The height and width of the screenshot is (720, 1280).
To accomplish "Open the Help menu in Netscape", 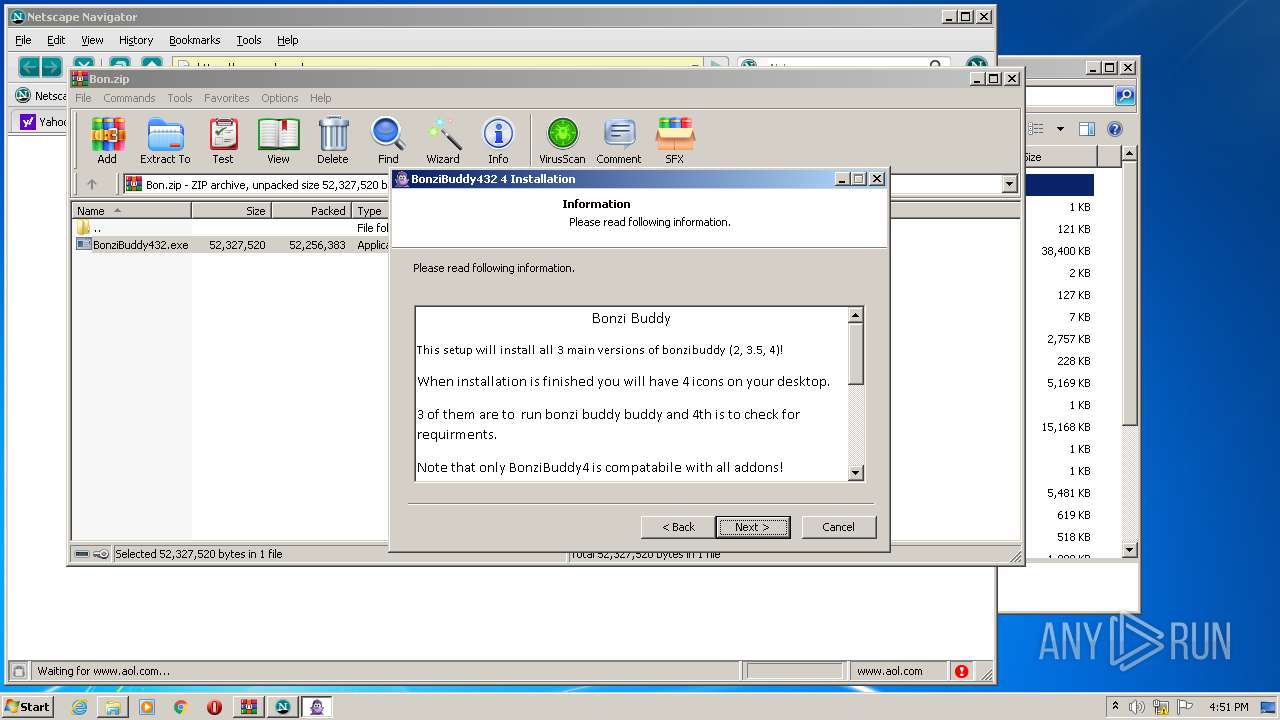I will click(x=288, y=40).
